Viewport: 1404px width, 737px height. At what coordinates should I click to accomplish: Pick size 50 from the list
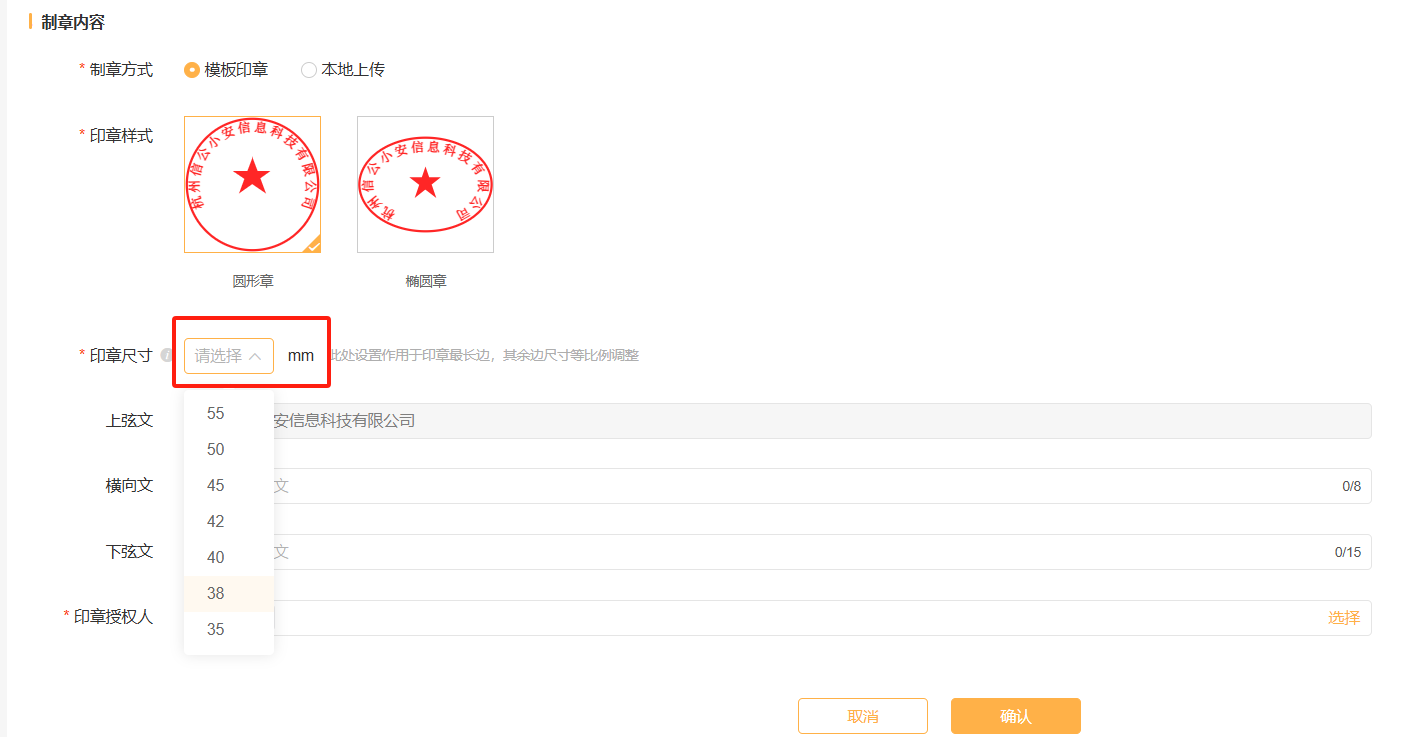point(229,449)
